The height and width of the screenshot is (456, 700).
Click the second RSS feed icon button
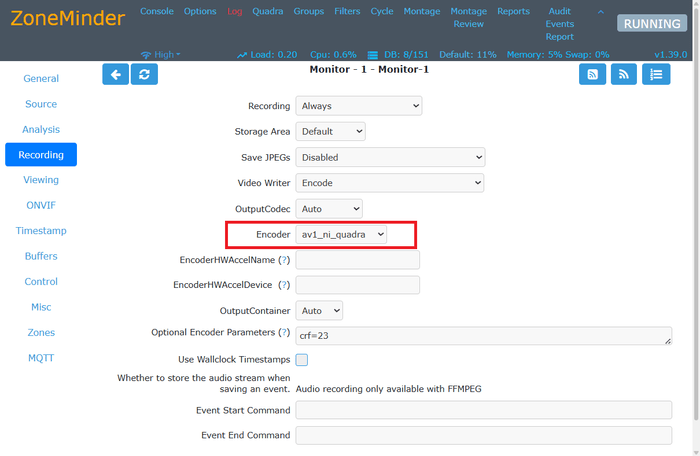tap(624, 74)
